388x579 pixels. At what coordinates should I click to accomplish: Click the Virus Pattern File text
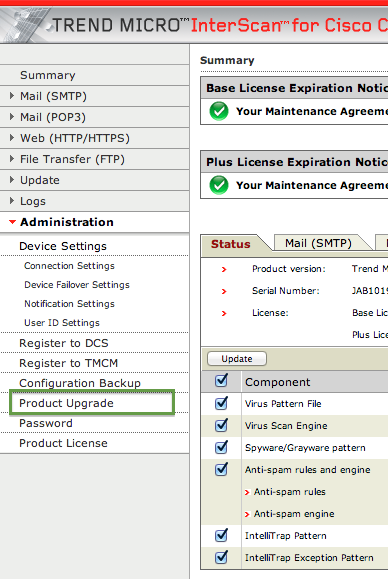click(x=283, y=404)
